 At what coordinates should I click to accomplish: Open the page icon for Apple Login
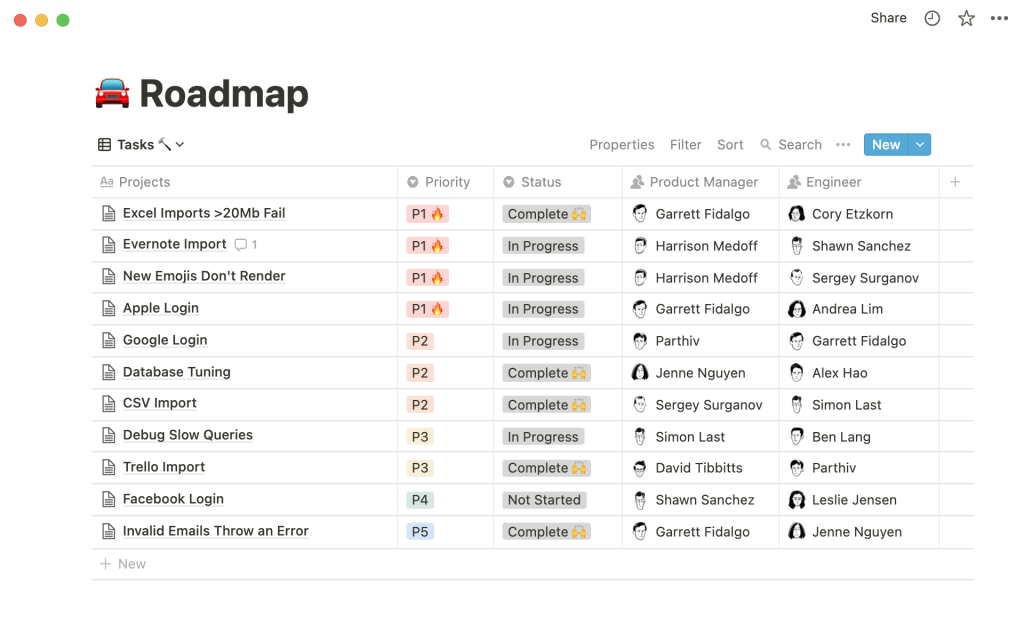pyautogui.click(x=108, y=308)
